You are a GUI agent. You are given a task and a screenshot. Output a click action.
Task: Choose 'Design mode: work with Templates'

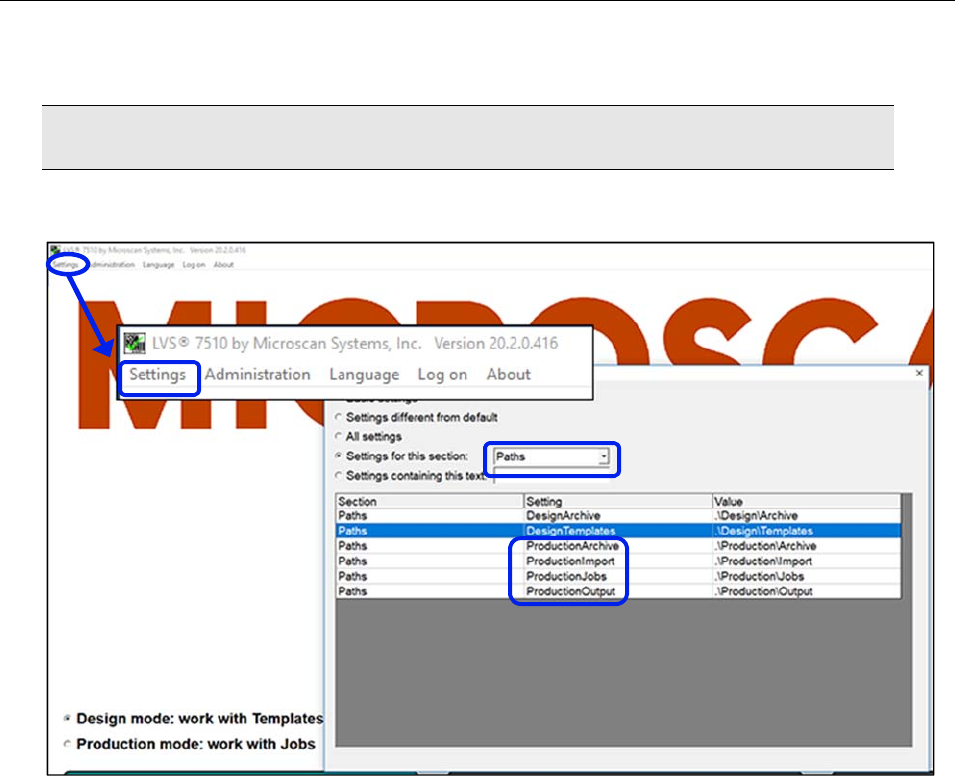point(68,719)
